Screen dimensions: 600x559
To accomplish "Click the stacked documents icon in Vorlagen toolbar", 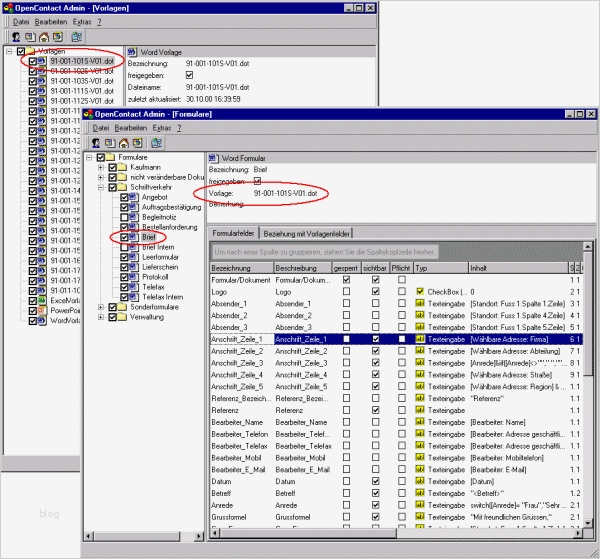I will (x=30, y=37).
